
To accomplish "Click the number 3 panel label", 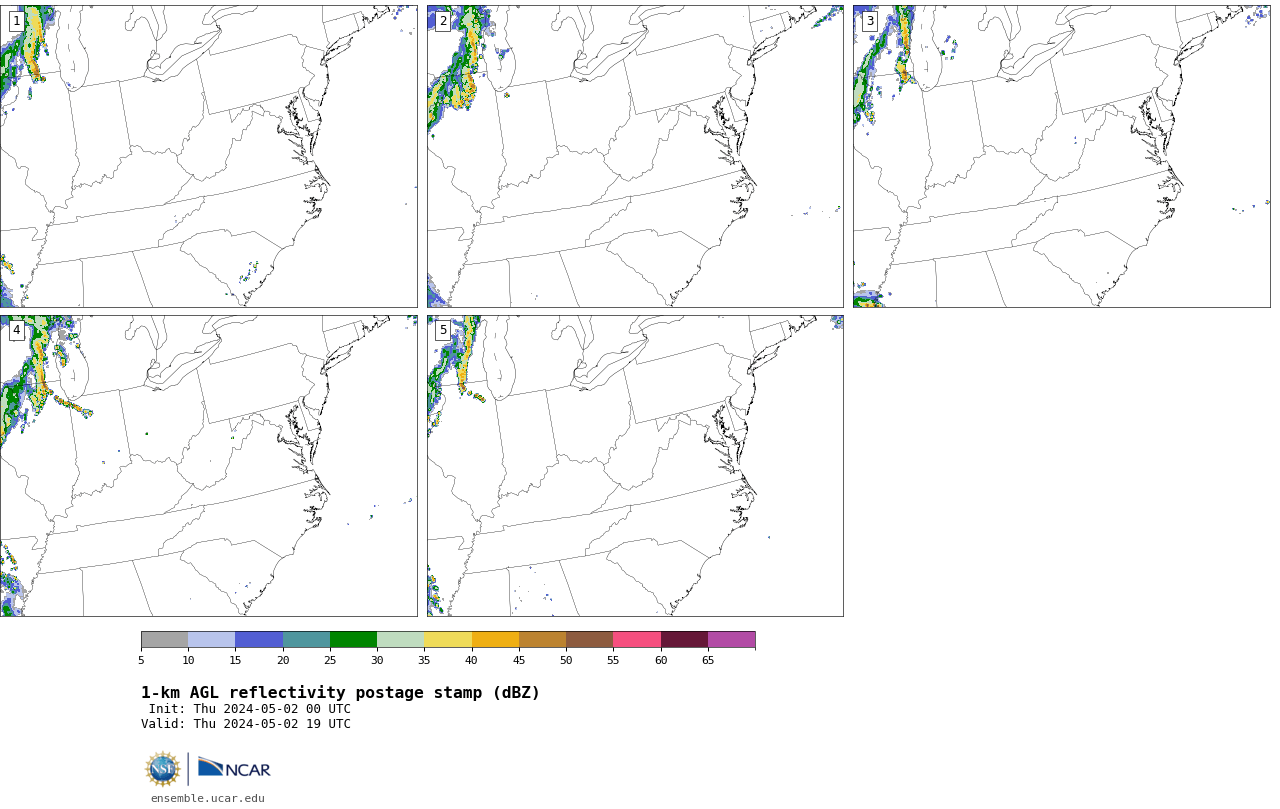I will pos(870,21).
